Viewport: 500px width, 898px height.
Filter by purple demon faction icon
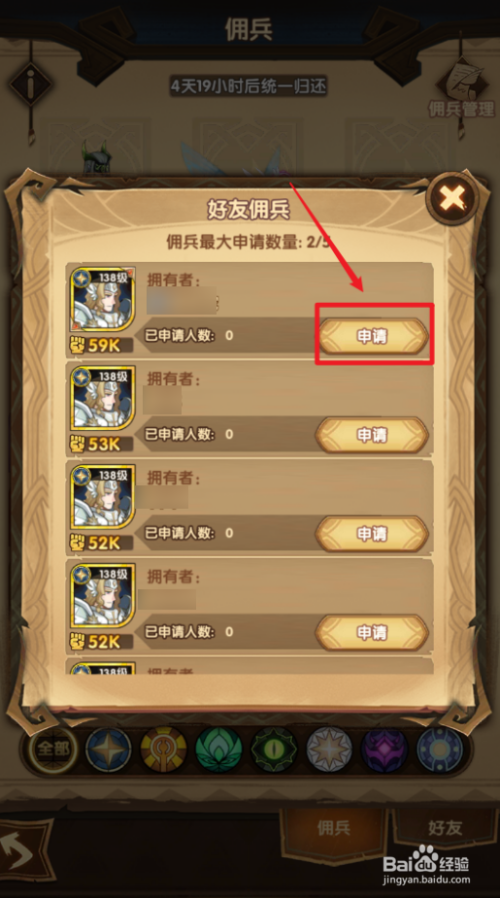pyautogui.click(x=384, y=749)
